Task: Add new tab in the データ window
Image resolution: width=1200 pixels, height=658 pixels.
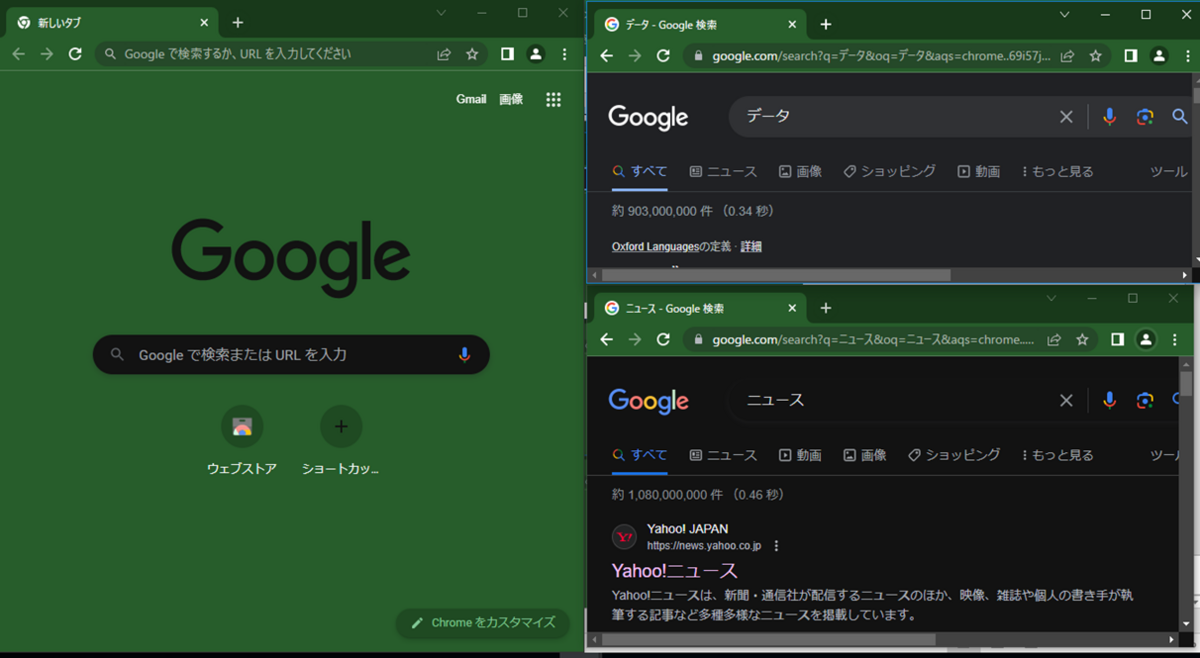Action: [x=825, y=24]
